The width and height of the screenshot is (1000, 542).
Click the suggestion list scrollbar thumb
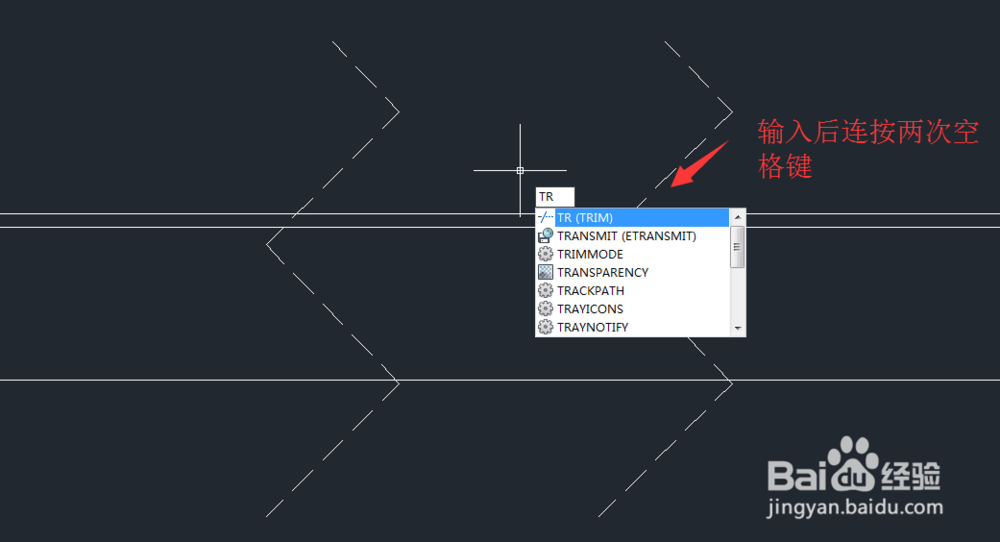[737, 247]
